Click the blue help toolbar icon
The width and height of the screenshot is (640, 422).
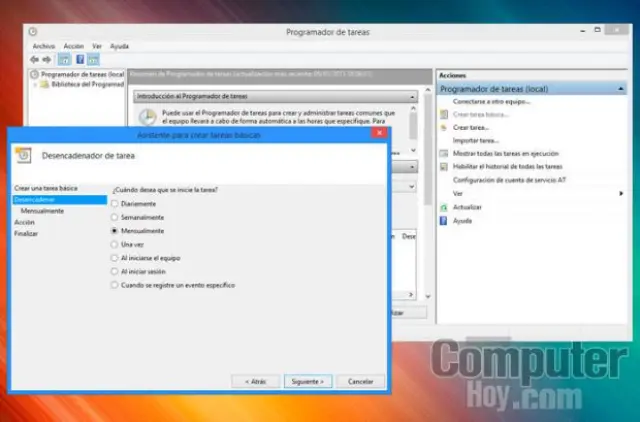pos(79,58)
